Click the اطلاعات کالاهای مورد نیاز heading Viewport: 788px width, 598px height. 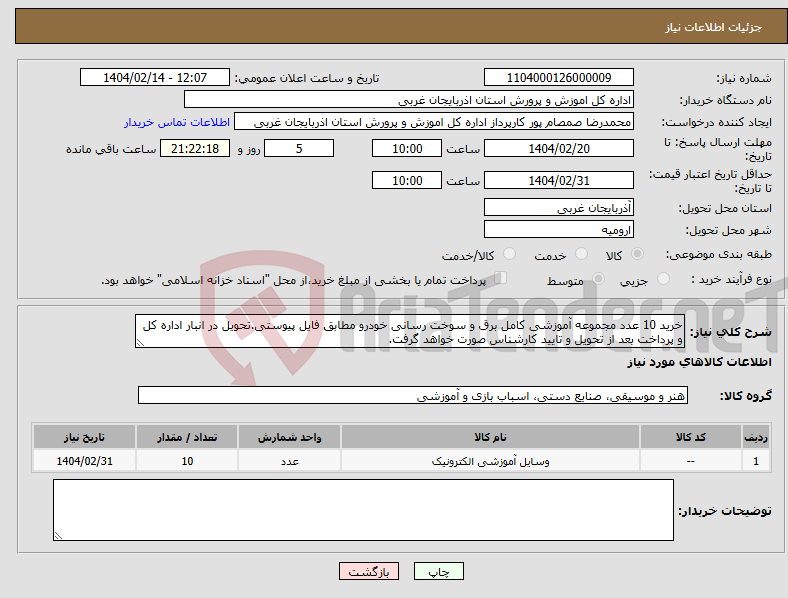pos(699,362)
